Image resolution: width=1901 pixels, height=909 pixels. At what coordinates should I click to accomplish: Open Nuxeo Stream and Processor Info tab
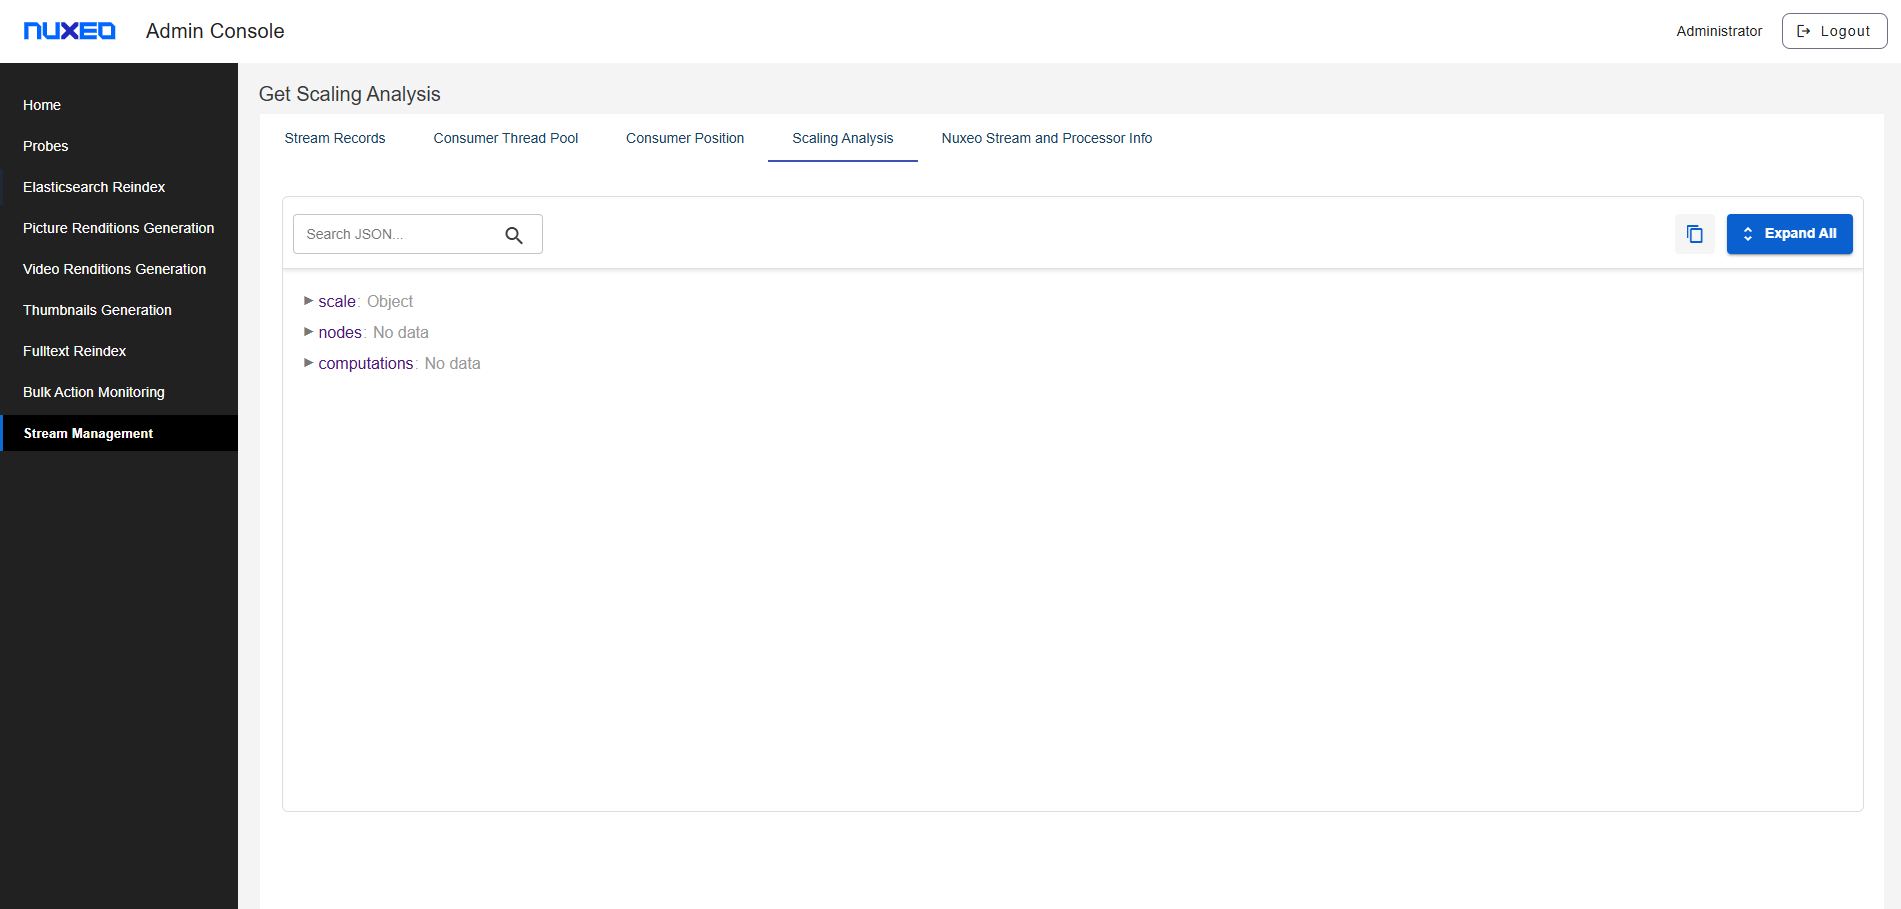[x=1046, y=138]
